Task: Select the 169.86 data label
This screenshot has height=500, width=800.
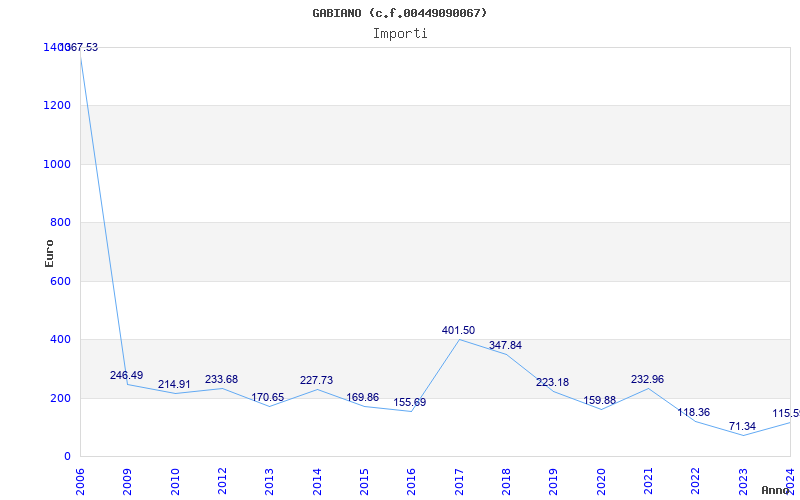Action: 363,397
